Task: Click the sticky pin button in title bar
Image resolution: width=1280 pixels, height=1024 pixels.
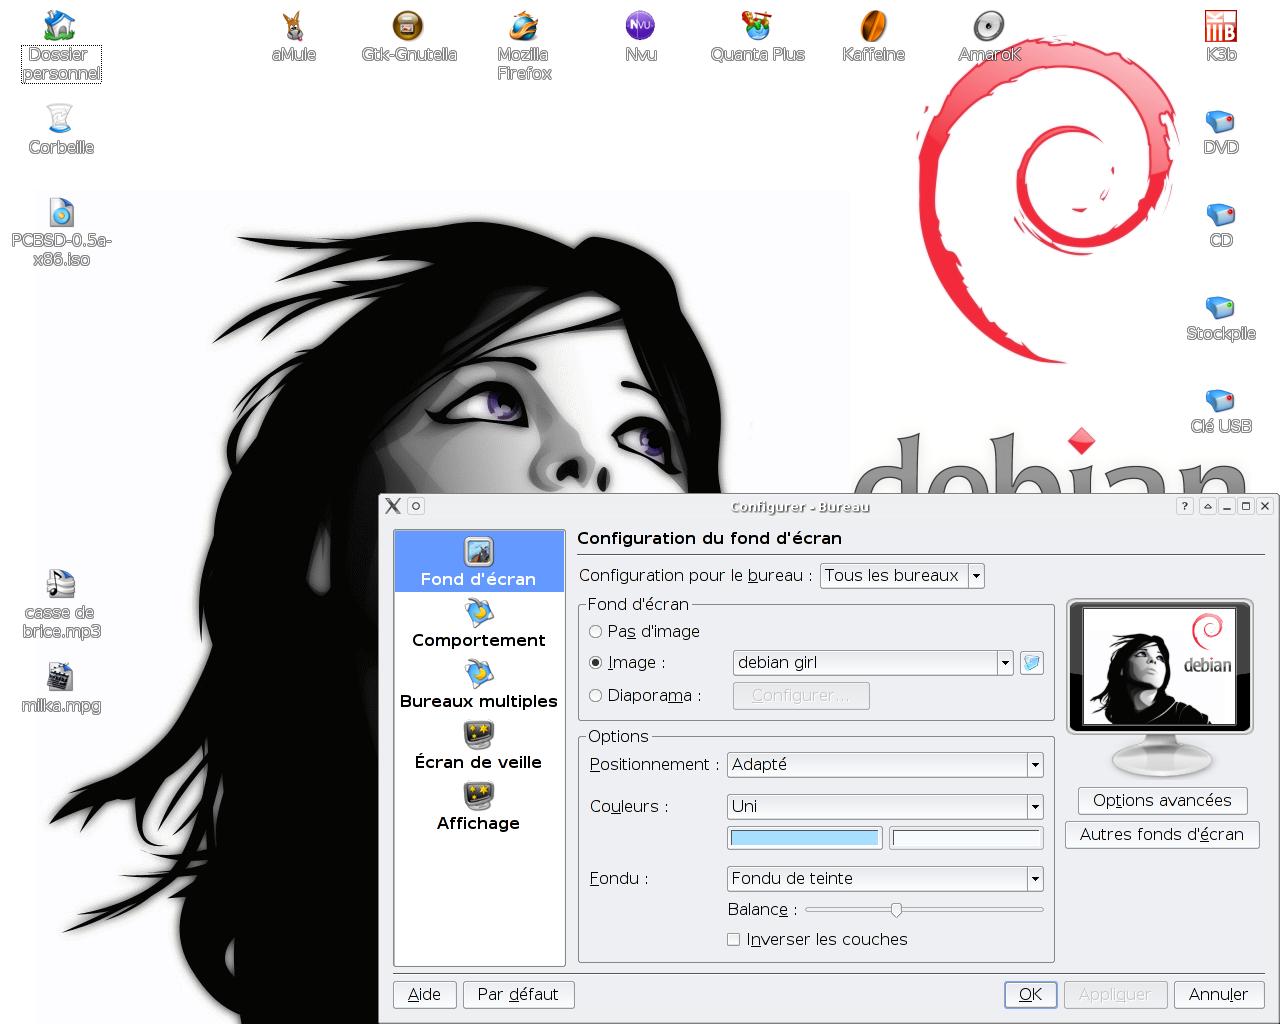Action: [x=416, y=506]
